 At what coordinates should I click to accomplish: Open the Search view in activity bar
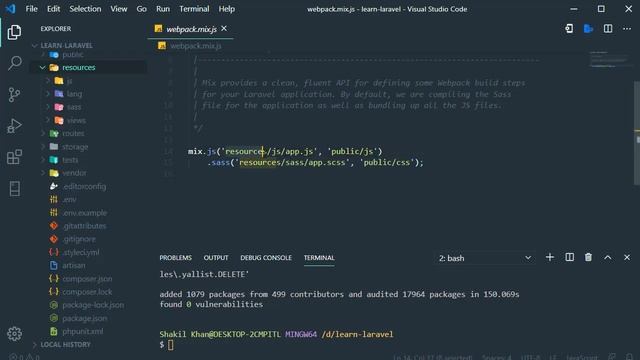14,63
